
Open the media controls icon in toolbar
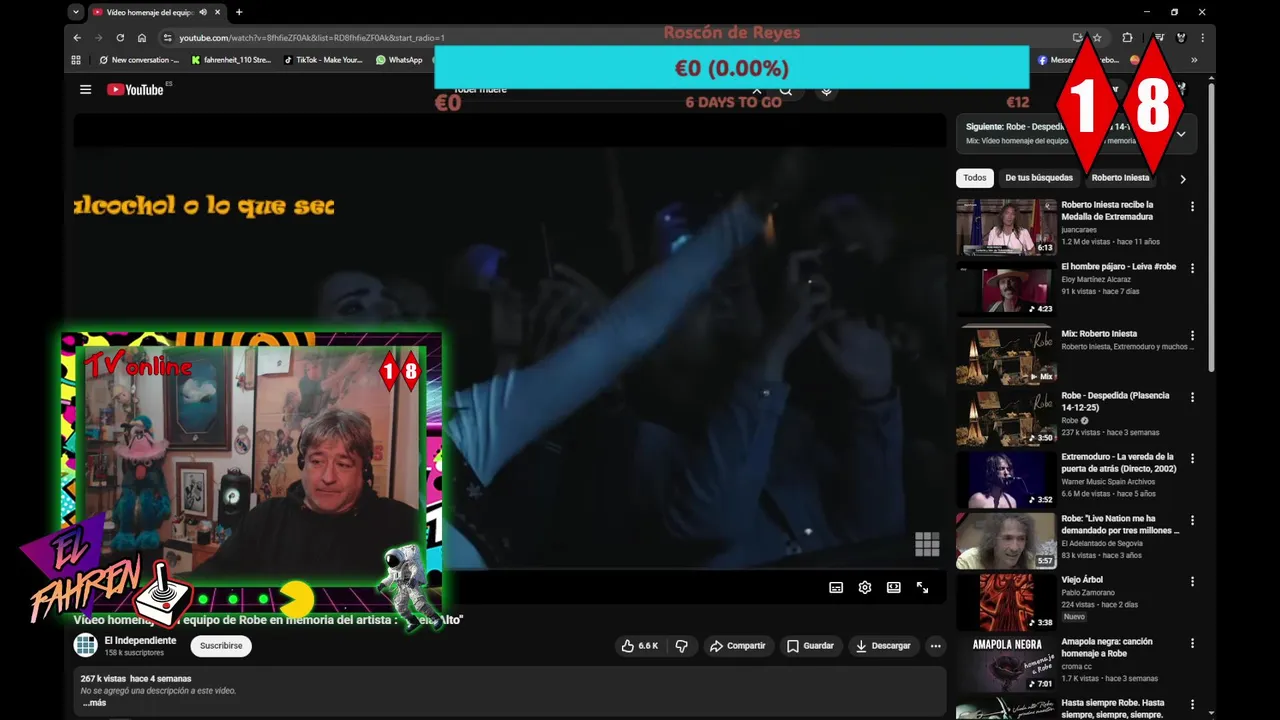pos(1159,38)
